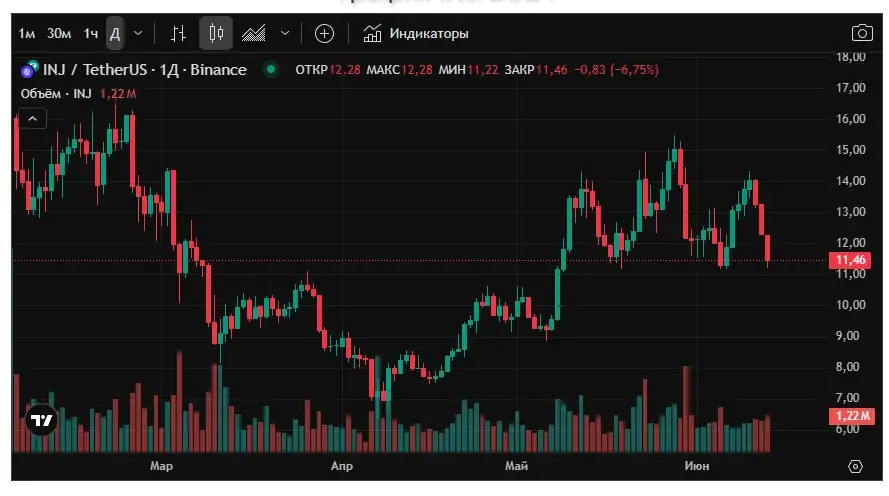
Task: Click the green market status dot
Action: pos(271,69)
